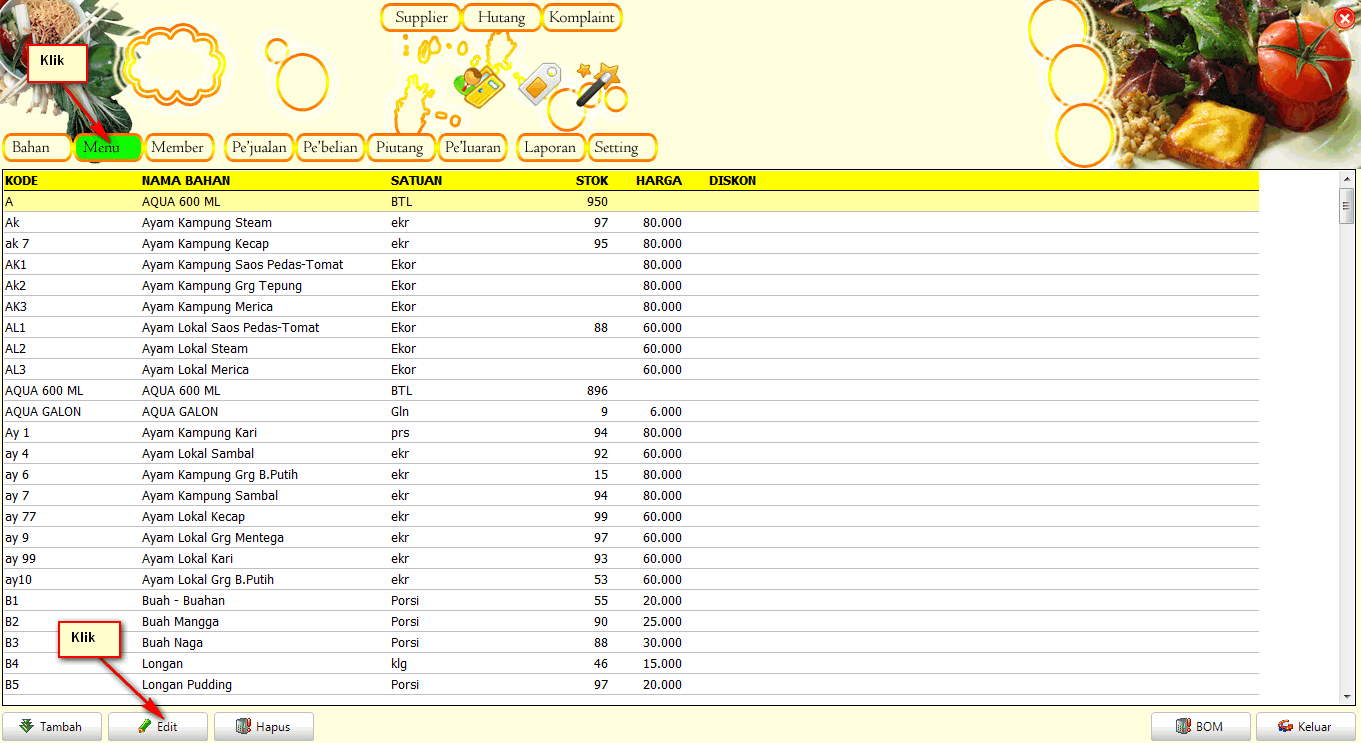Select the green Menu tab
Screen dimensions: 1361x743
coord(109,148)
